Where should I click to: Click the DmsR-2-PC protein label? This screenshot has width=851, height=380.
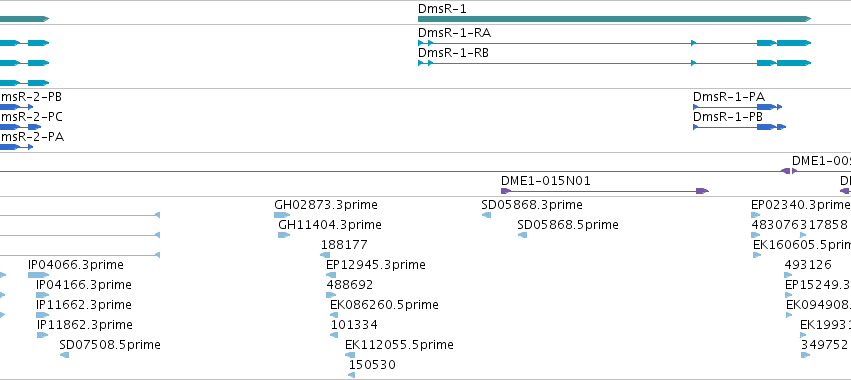(30, 117)
